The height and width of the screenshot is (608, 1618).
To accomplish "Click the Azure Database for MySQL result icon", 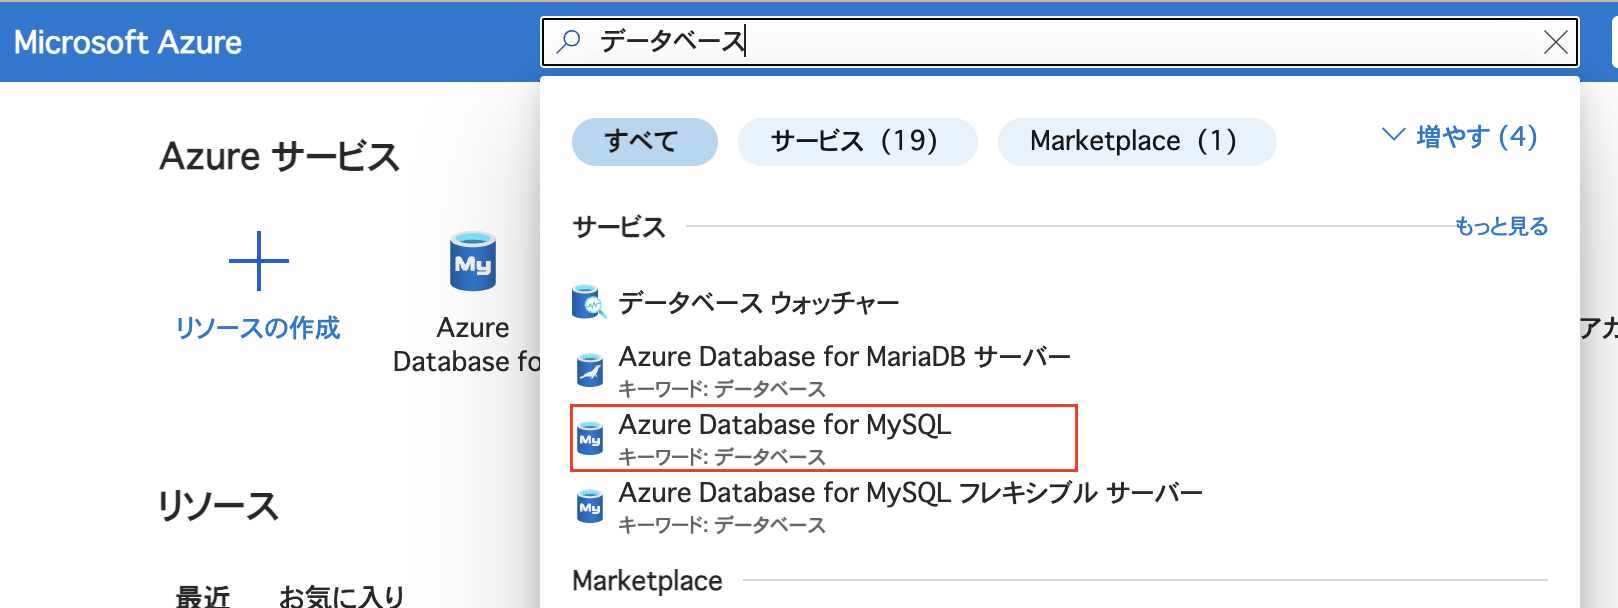I will pyautogui.click(x=590, y=438).
